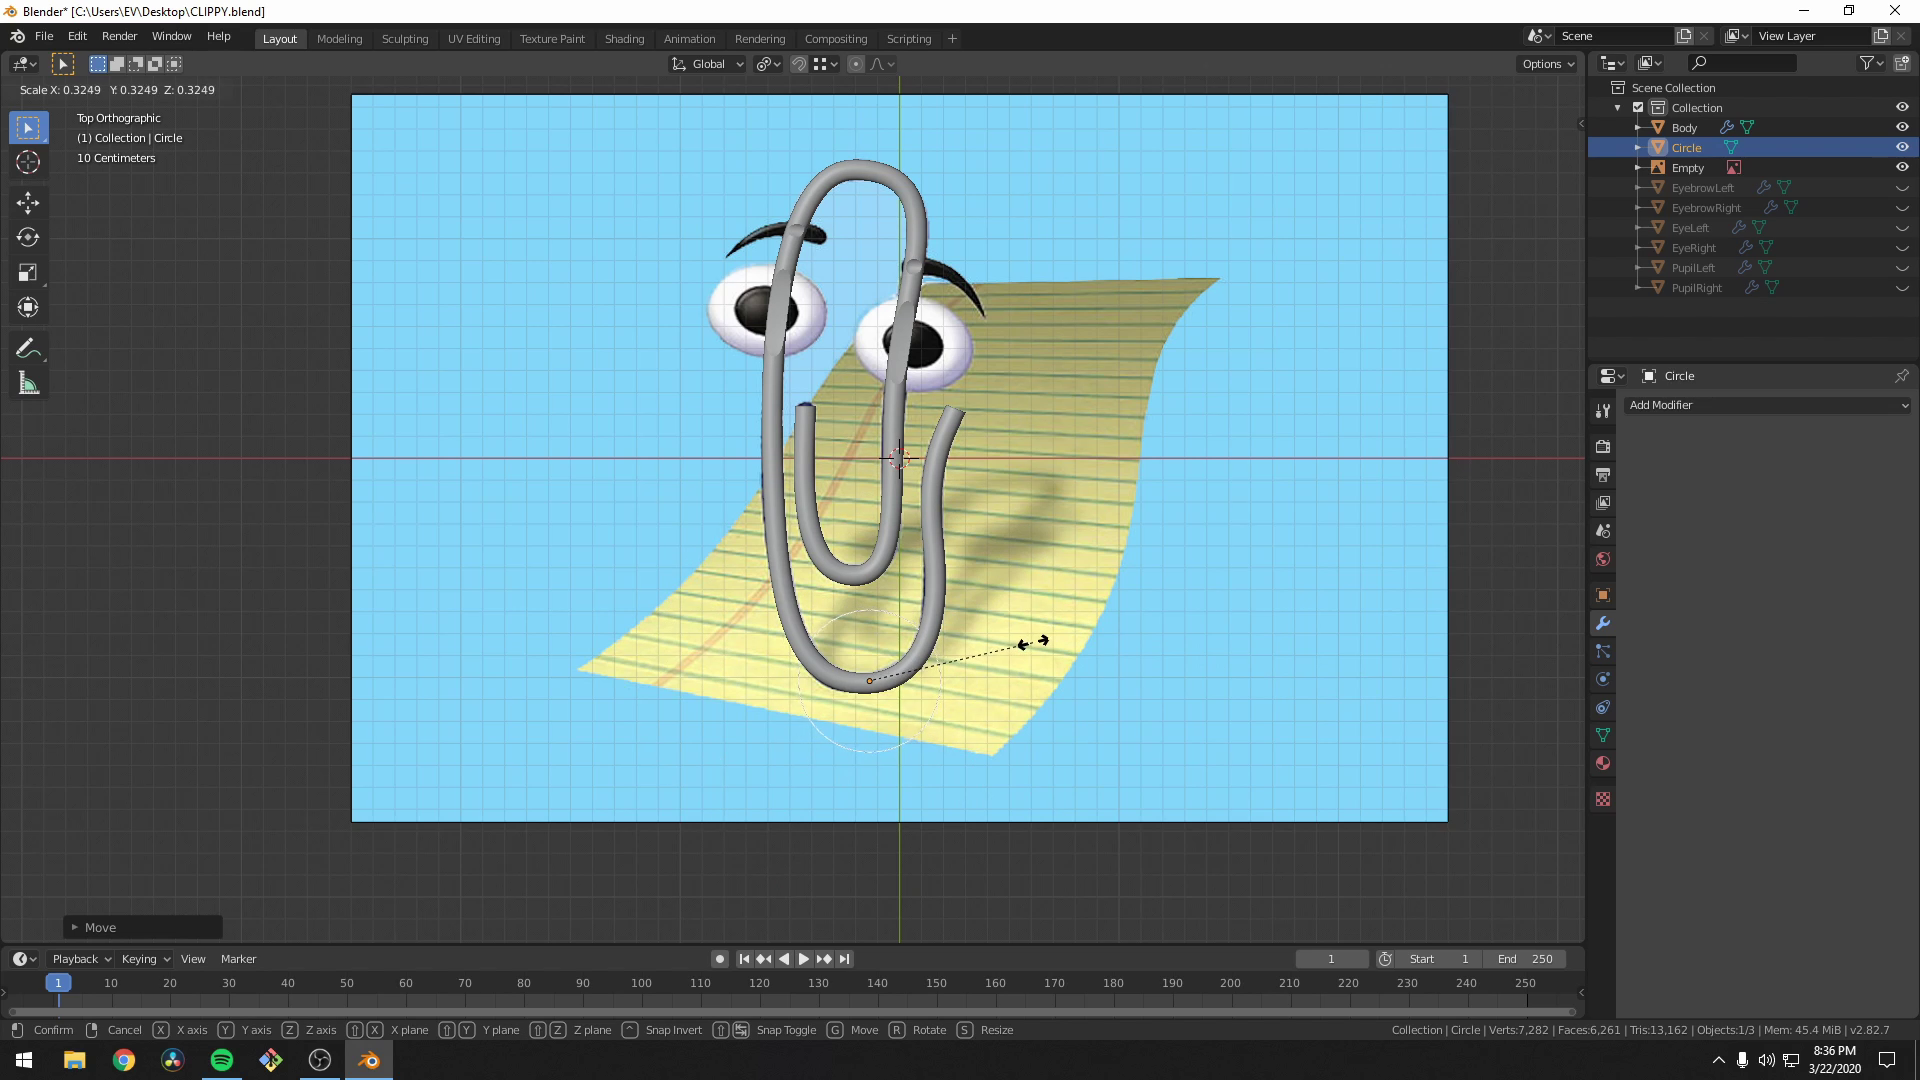Open Spotify from the taskbar
Screen dimensions: 1920x1080
click(221, 1060)
